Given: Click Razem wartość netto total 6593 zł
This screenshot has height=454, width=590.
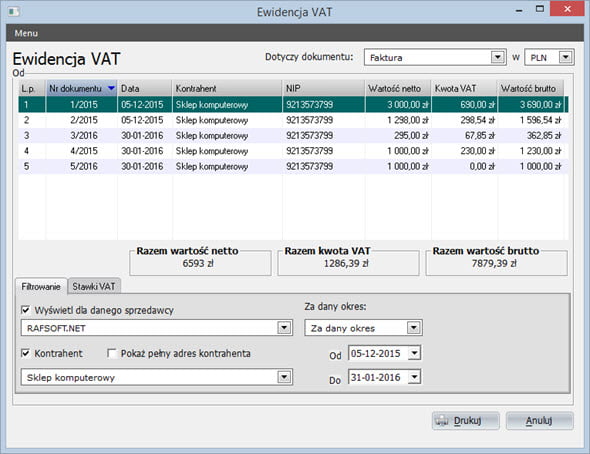Looking at the screenshot, I should [x=198, y=263].
